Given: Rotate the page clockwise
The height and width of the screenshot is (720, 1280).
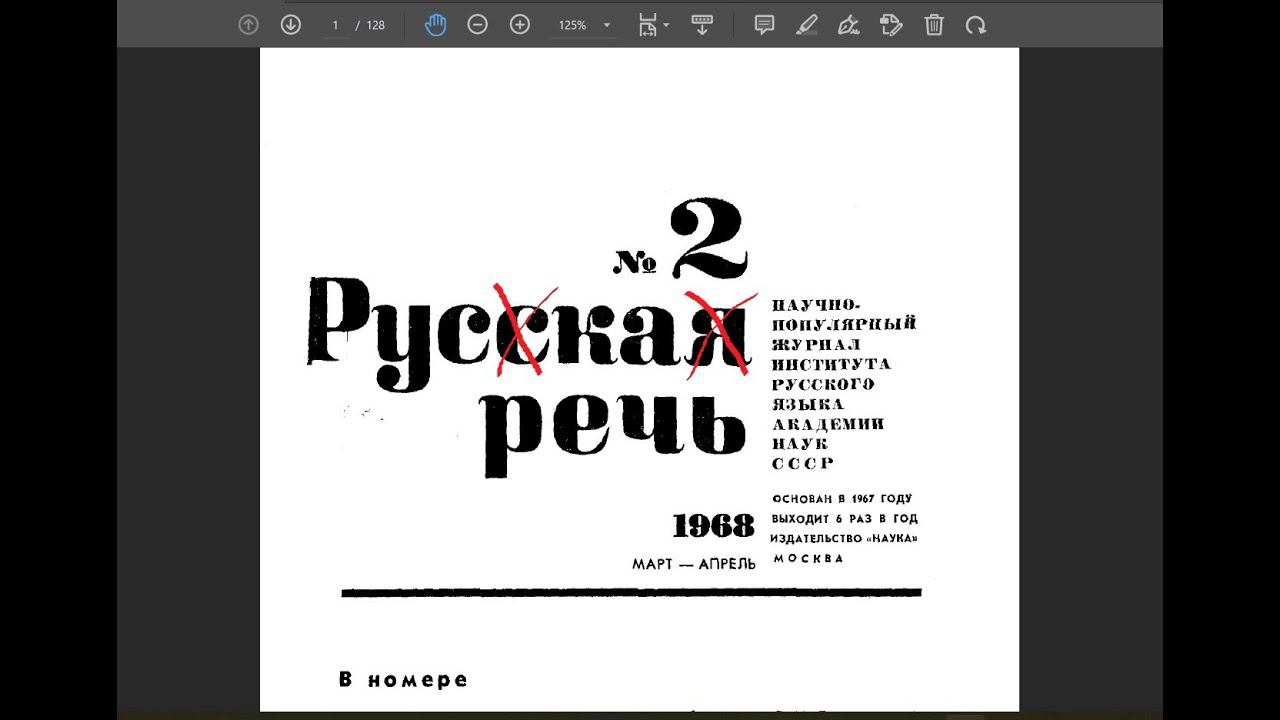Looking at the screenshot, I should [976, 25].
